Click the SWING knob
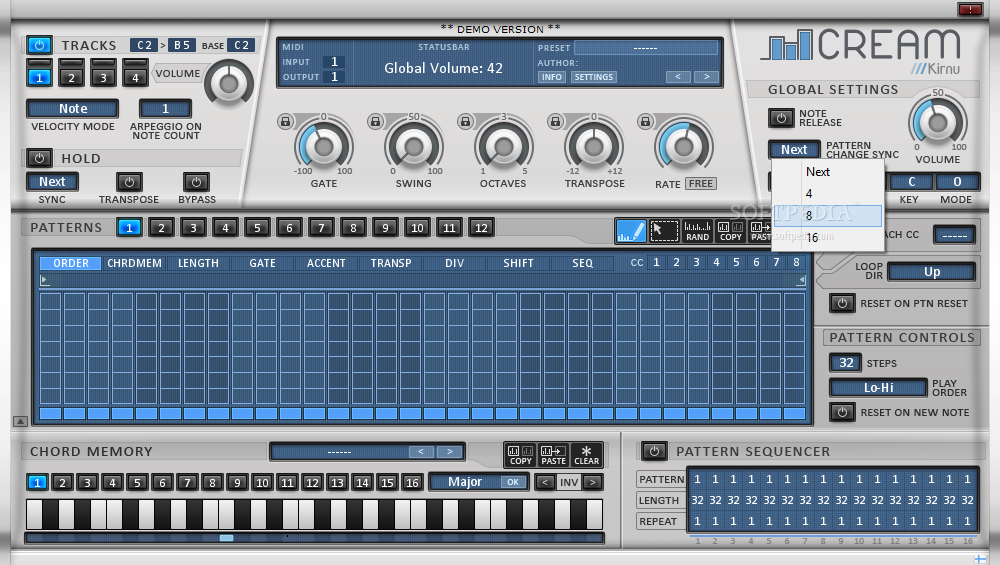 click(x=413, y=147)
